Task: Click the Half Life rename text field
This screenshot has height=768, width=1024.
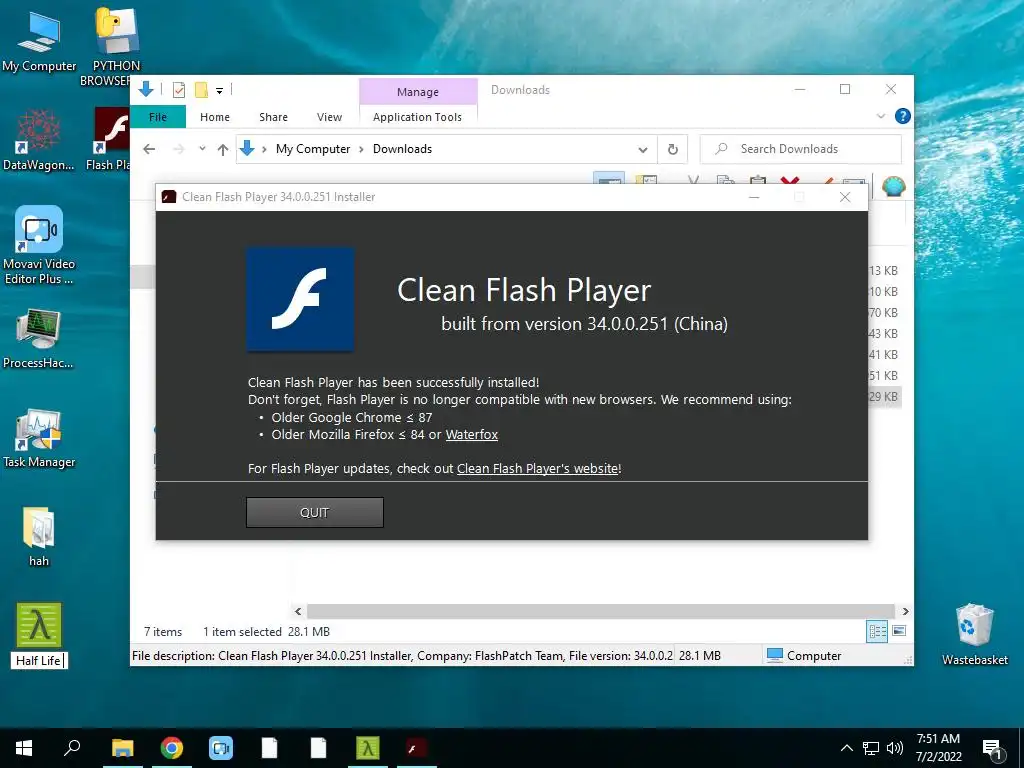Action: tap(39, 661)
